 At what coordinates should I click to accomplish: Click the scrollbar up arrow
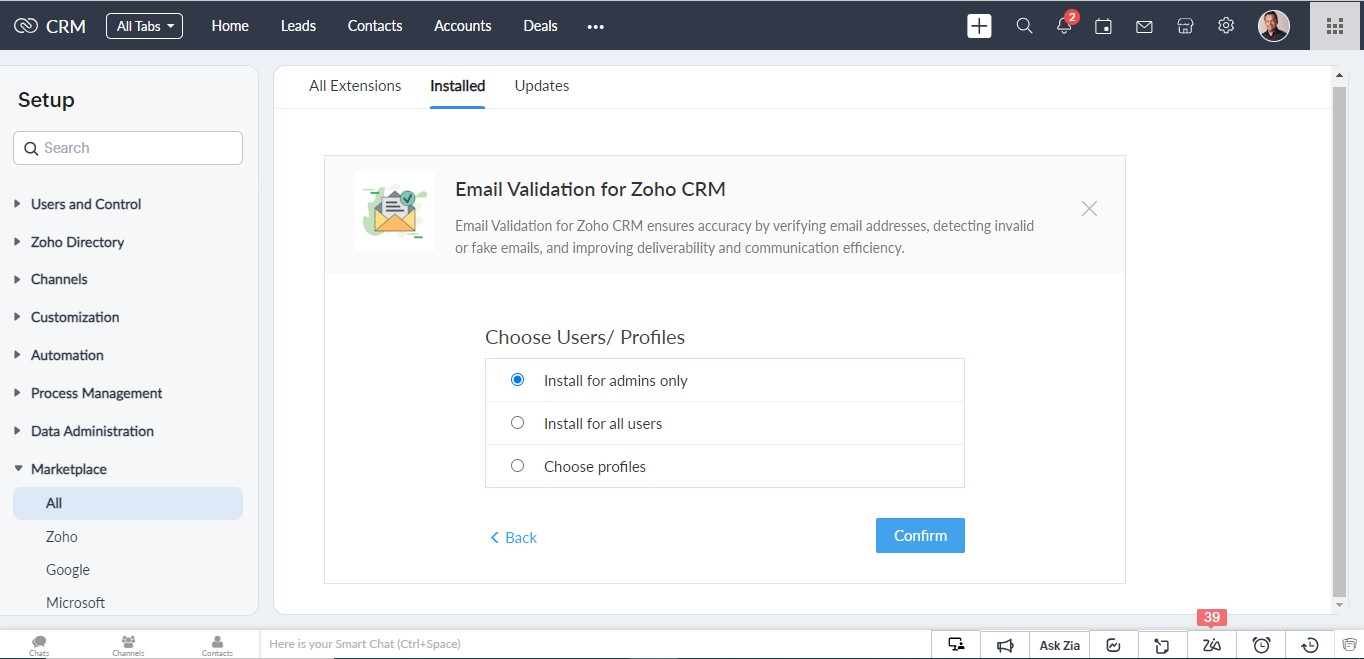pyautogui.click(x=1340, y=75)
